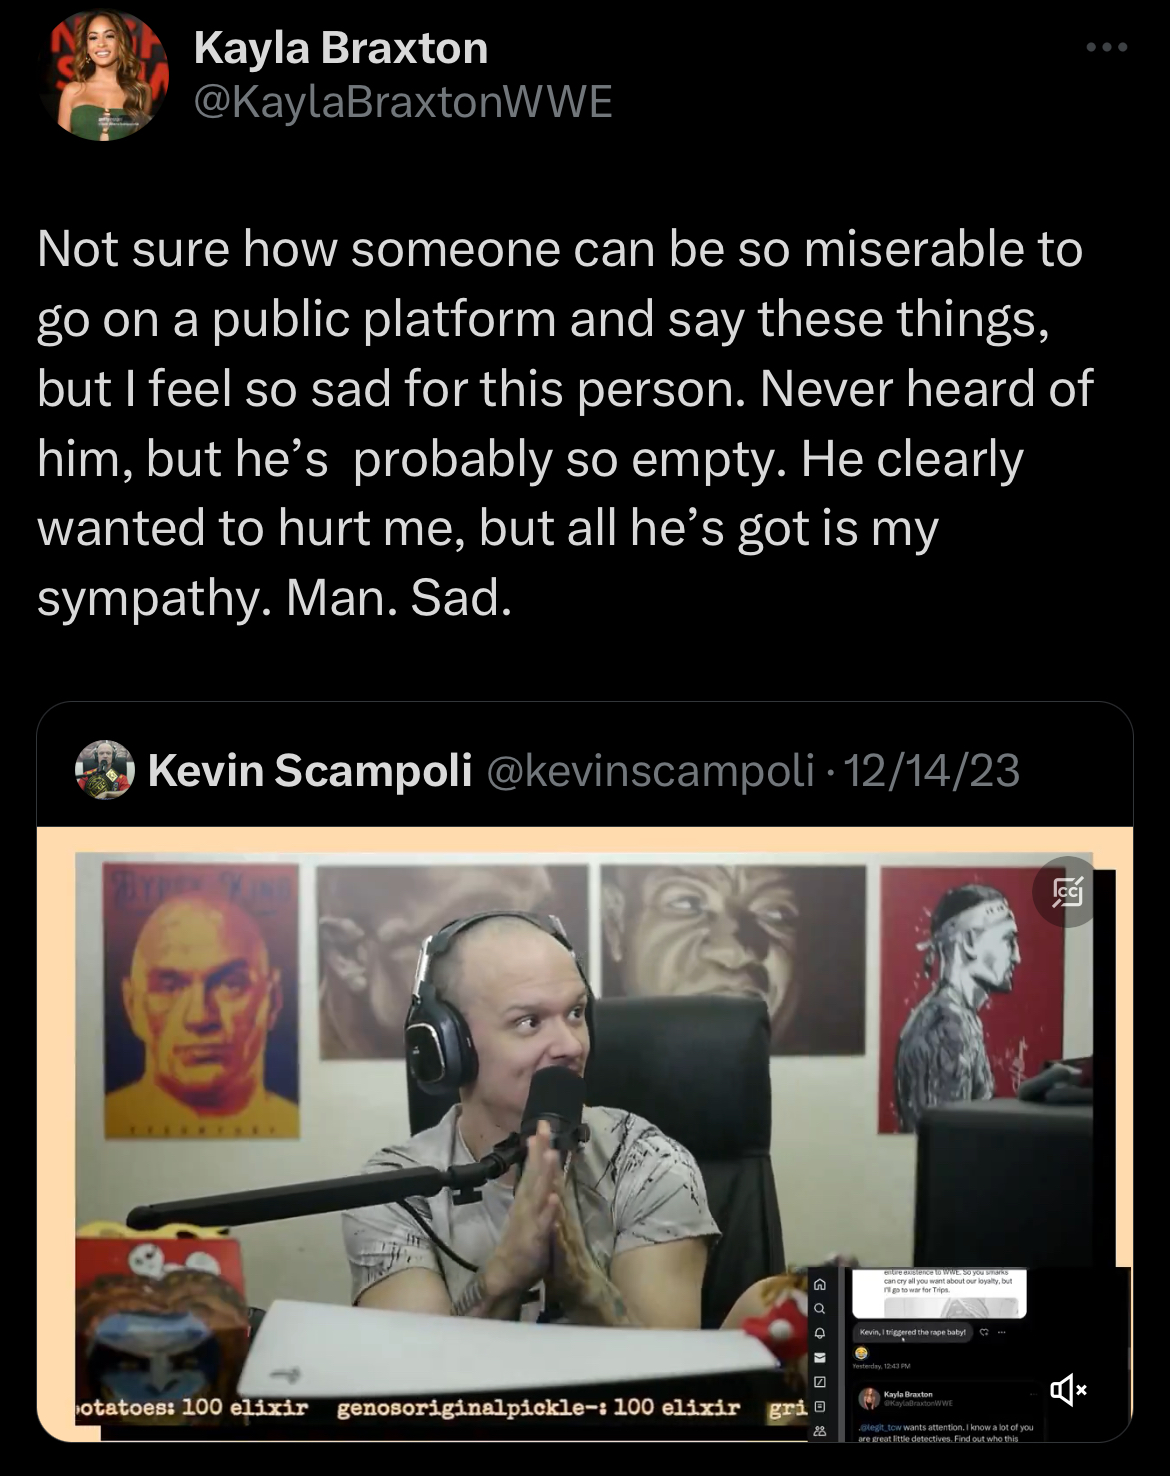Screen dimensions: 1170x1476
Task: Click the lists icon in embedded sidebar
Action: point(820,1407)
